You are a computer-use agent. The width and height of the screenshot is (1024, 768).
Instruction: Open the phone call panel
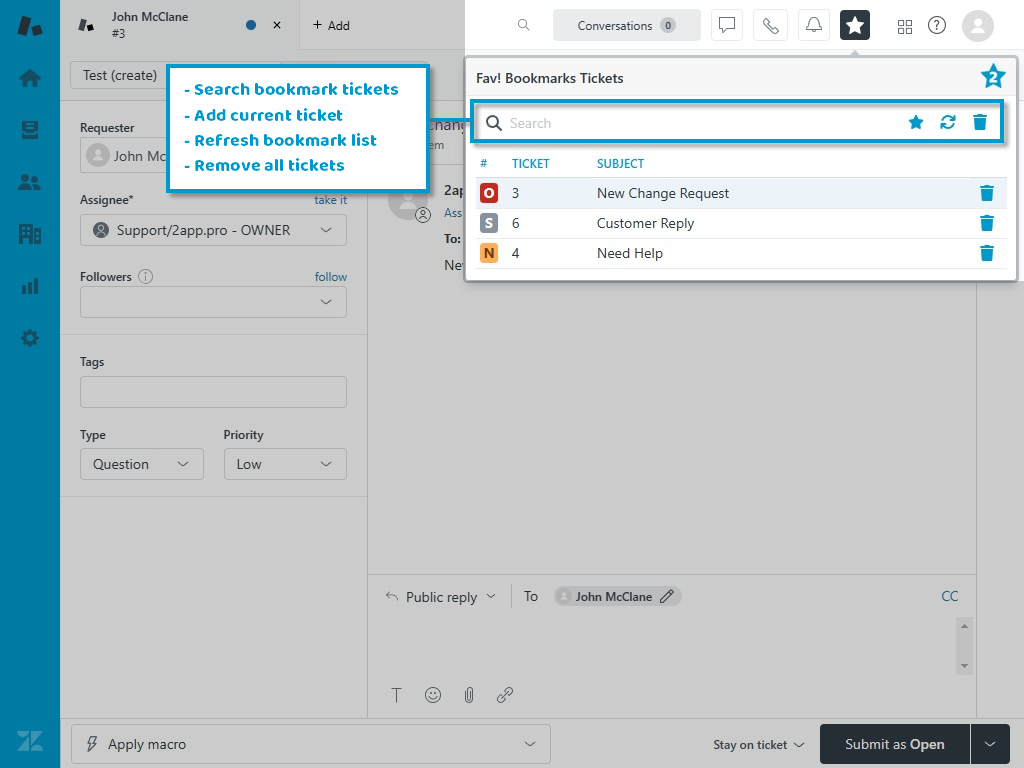point(770,26)
